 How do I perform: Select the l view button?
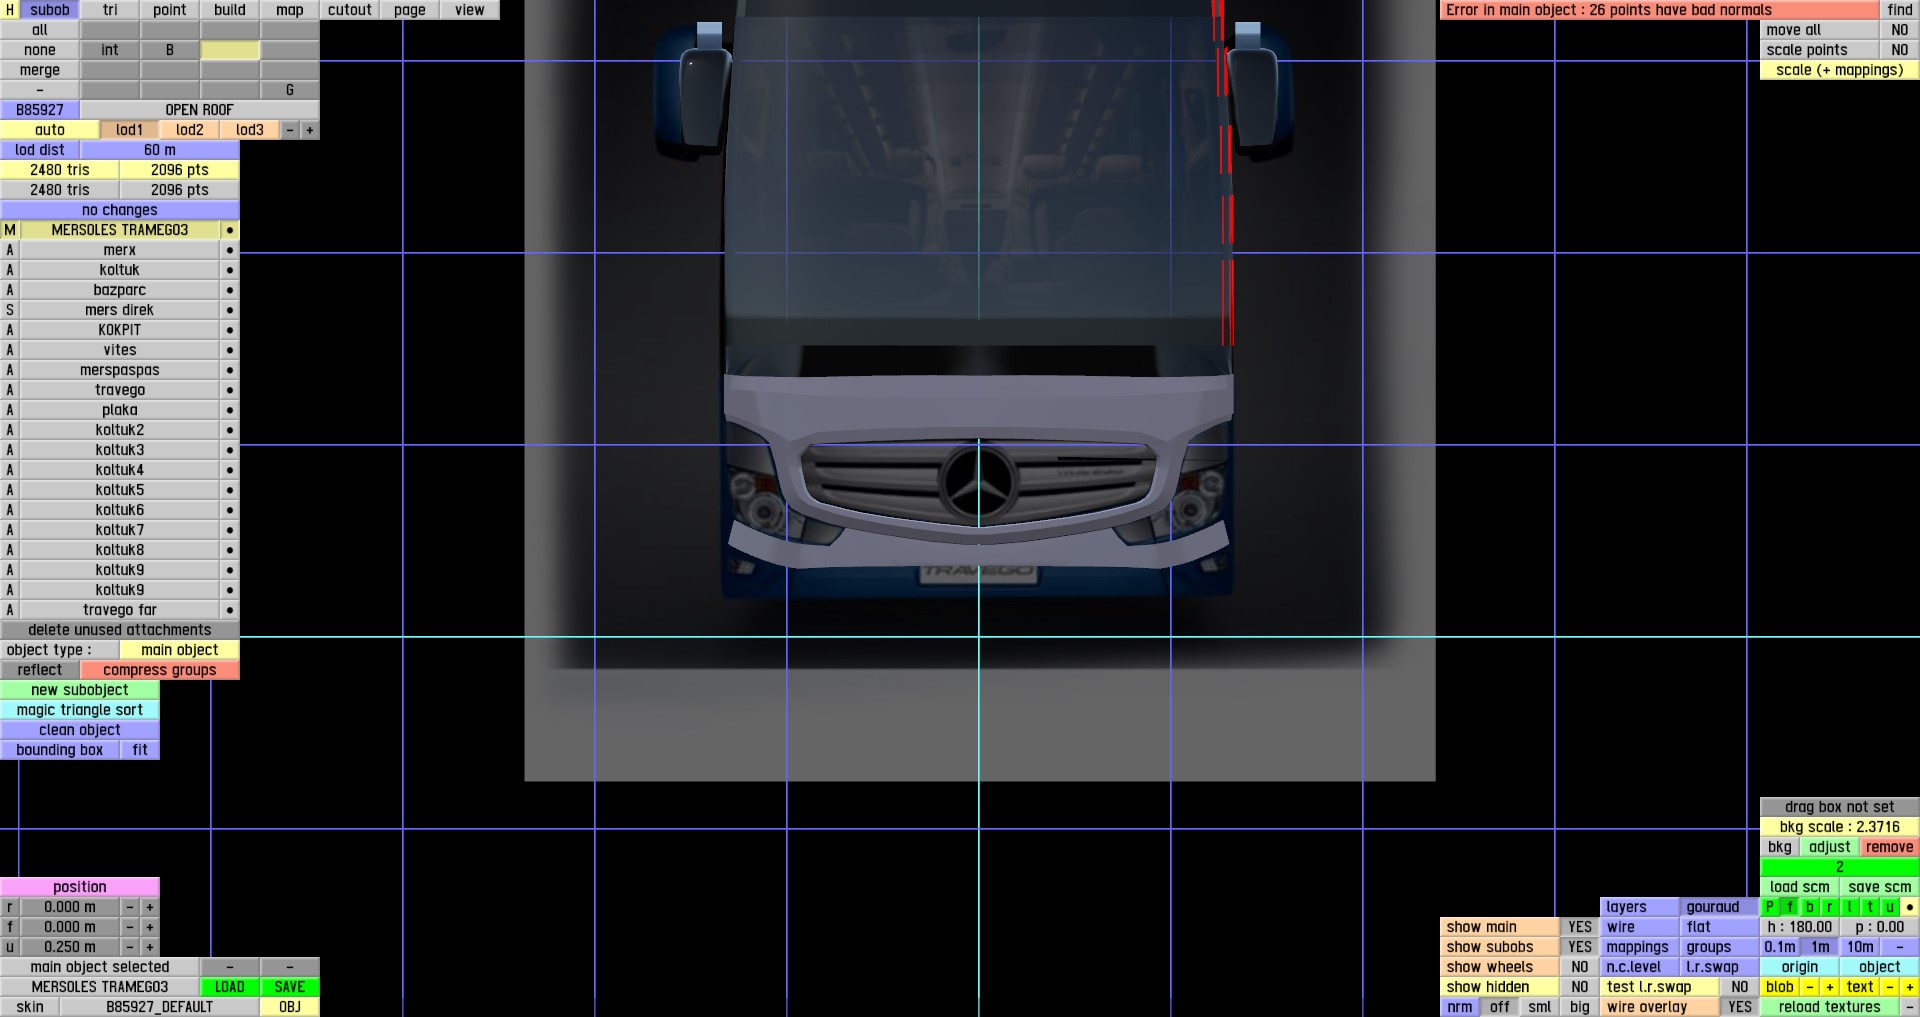[x=1850, y=907]
